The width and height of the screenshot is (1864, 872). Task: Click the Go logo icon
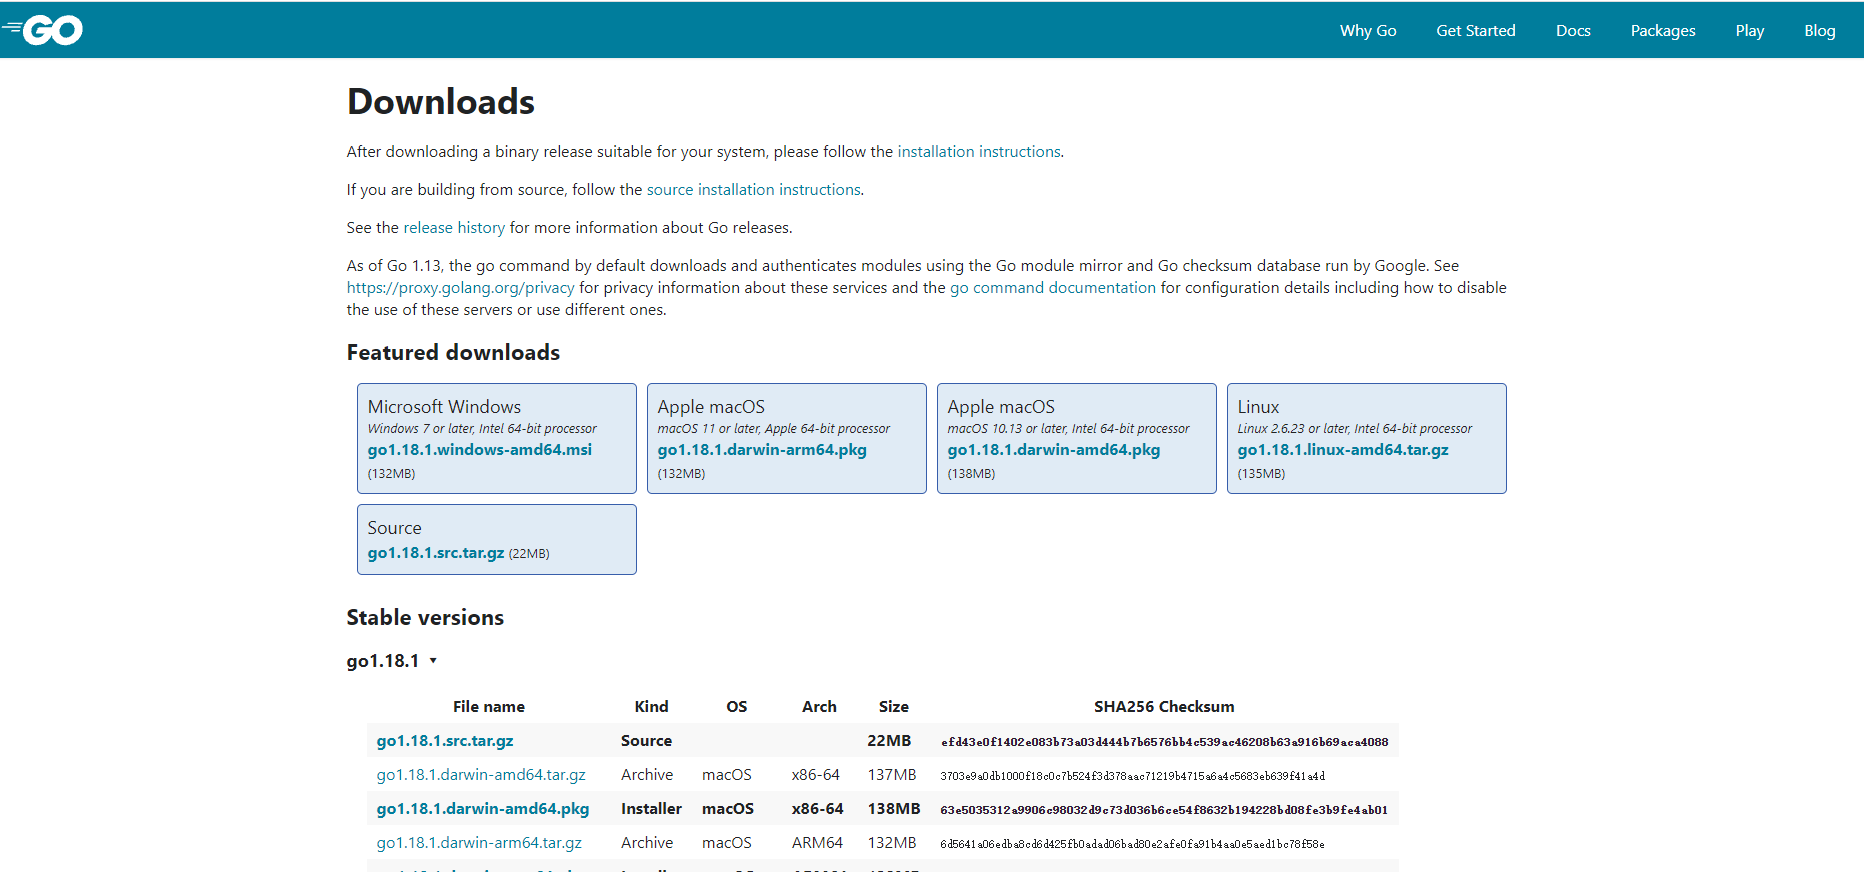click(42, 30)
